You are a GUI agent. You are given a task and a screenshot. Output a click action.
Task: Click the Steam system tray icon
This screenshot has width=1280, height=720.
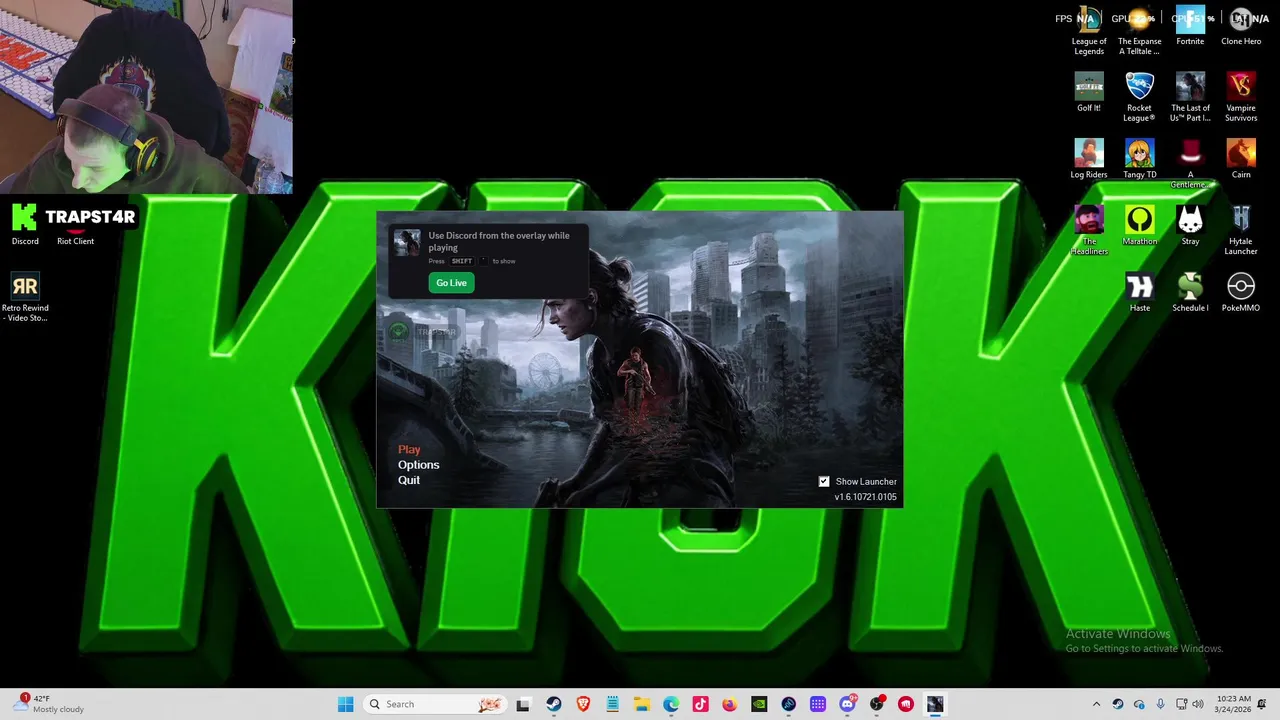pos(1118,704)
